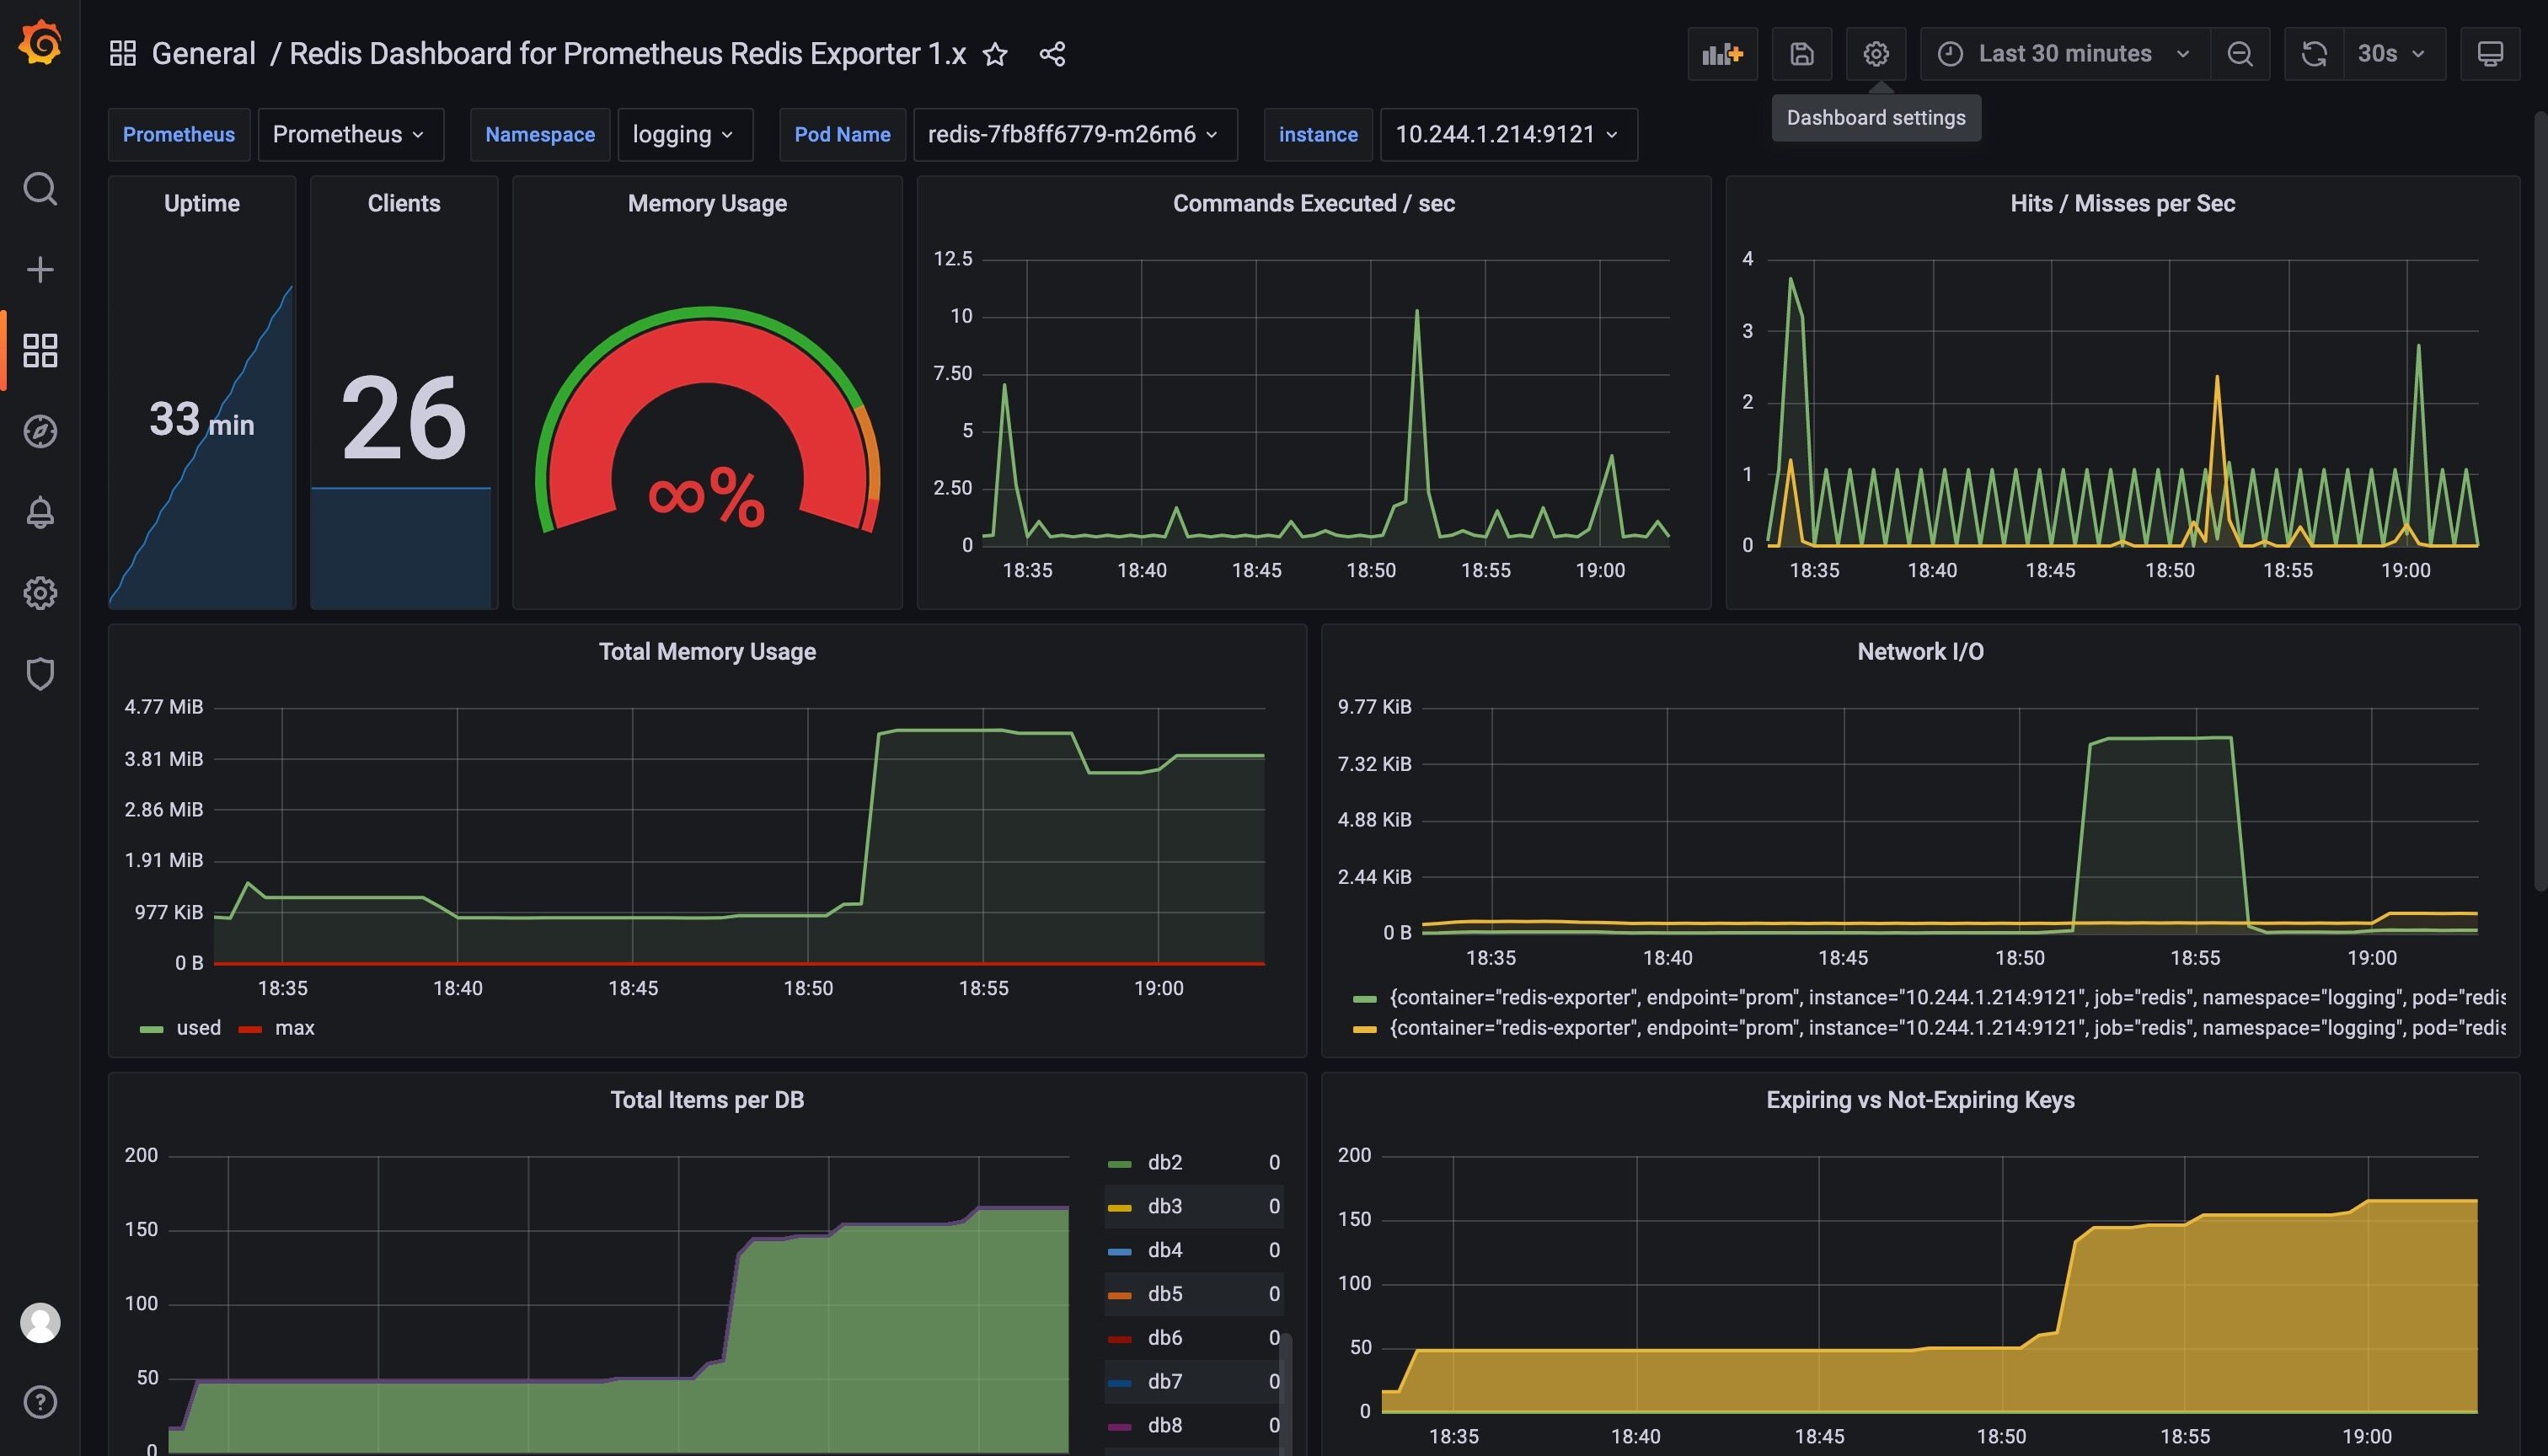Open the logging namespace dropdown
2548x1456 pixels.
685,134
